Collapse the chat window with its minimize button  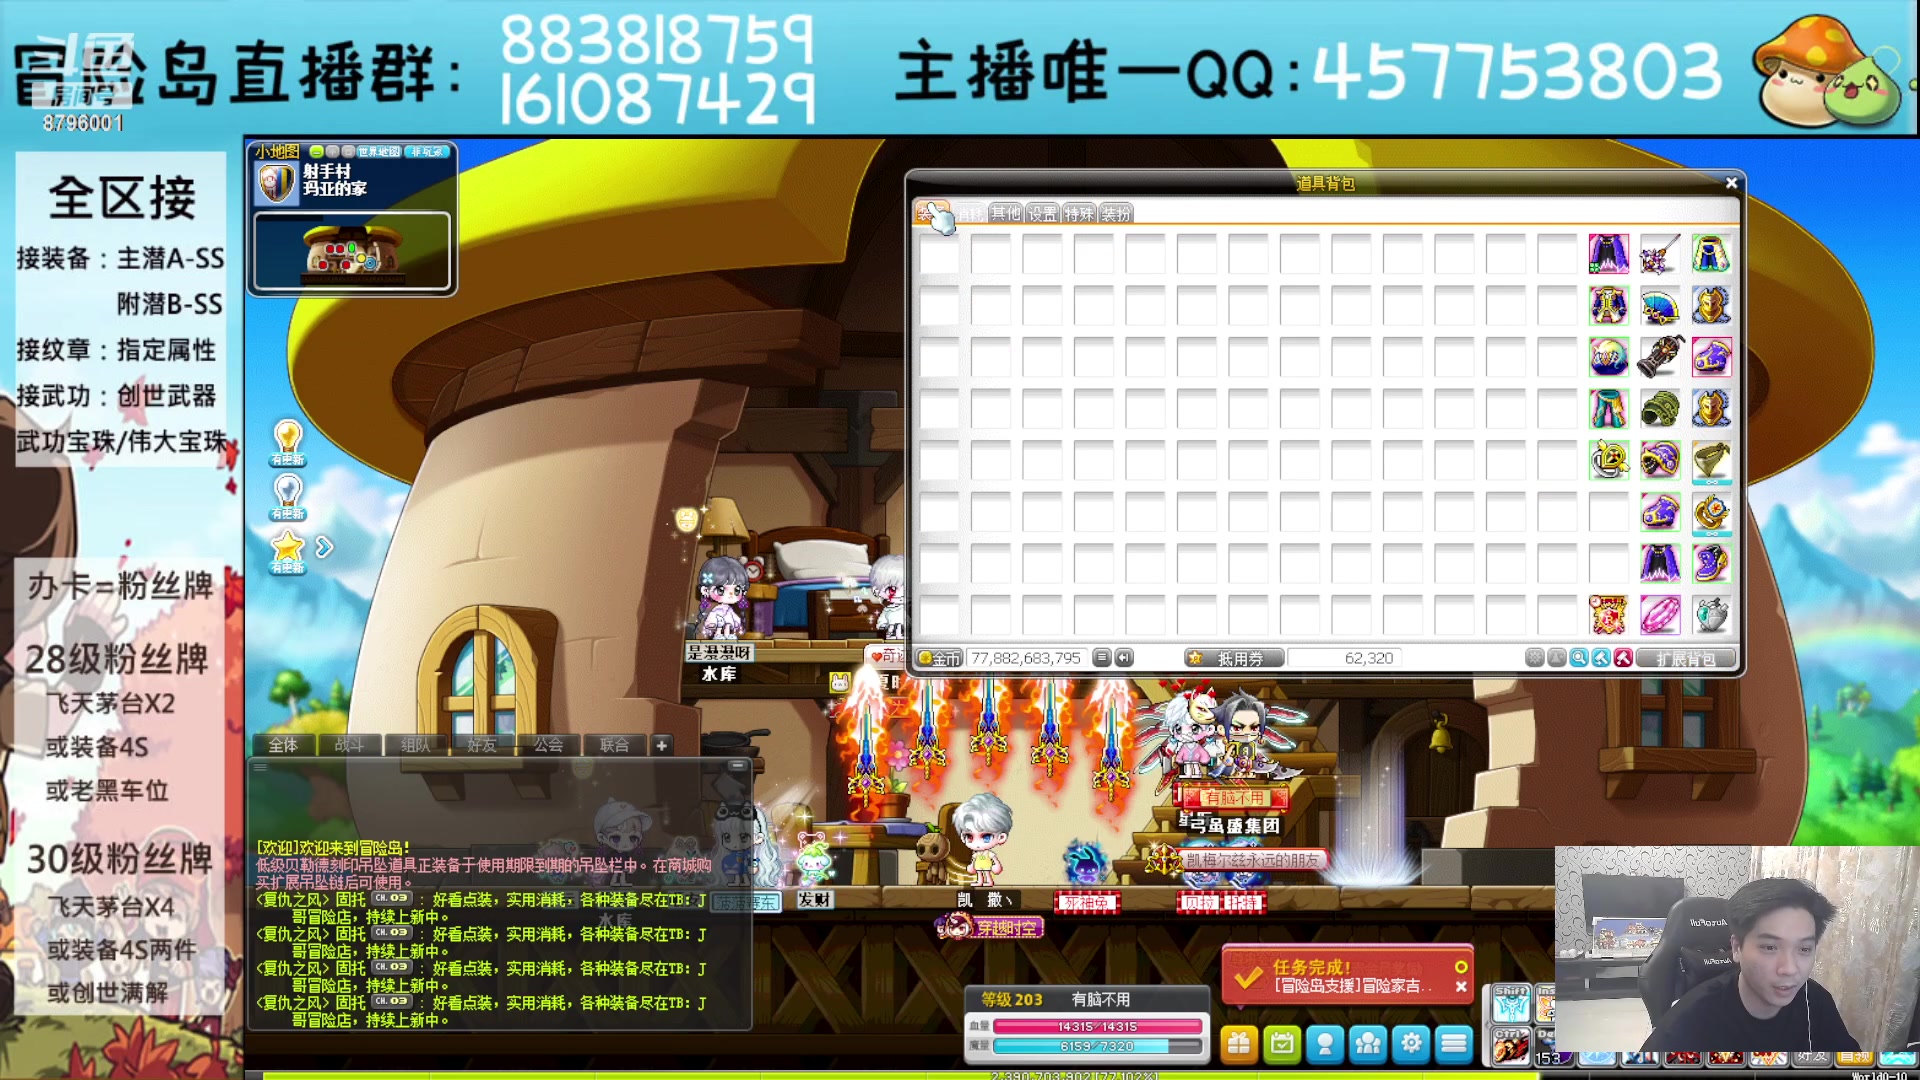click(x=738, y=765)
